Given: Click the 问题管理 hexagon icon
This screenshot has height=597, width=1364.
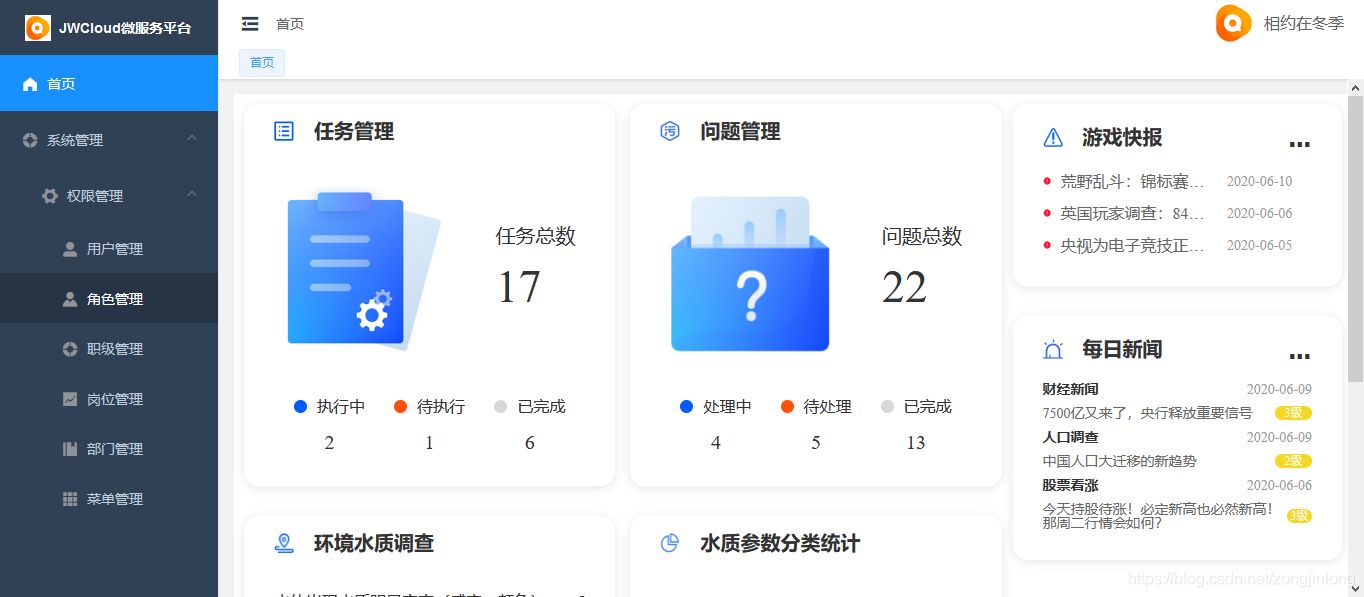Looking at the screenshot, I should pos(670,131).
